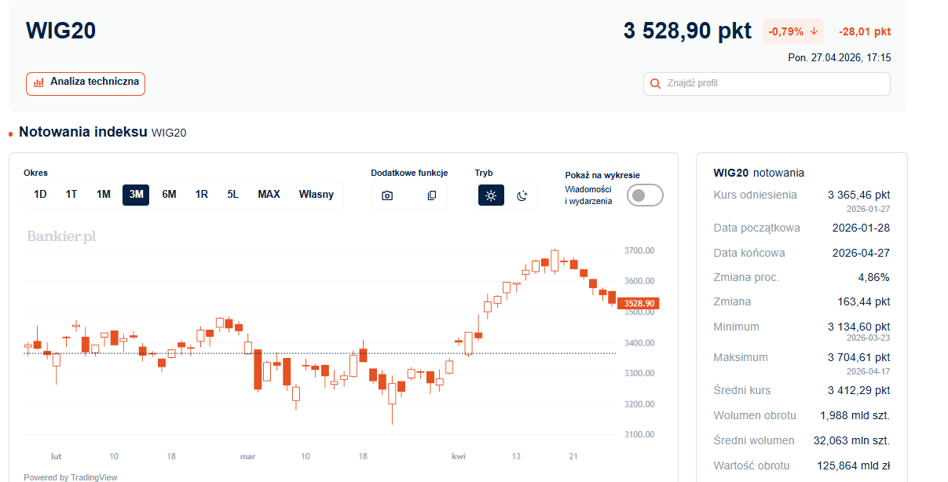
Task: Select the active 3M period tab
Action: tap(136, 195)
